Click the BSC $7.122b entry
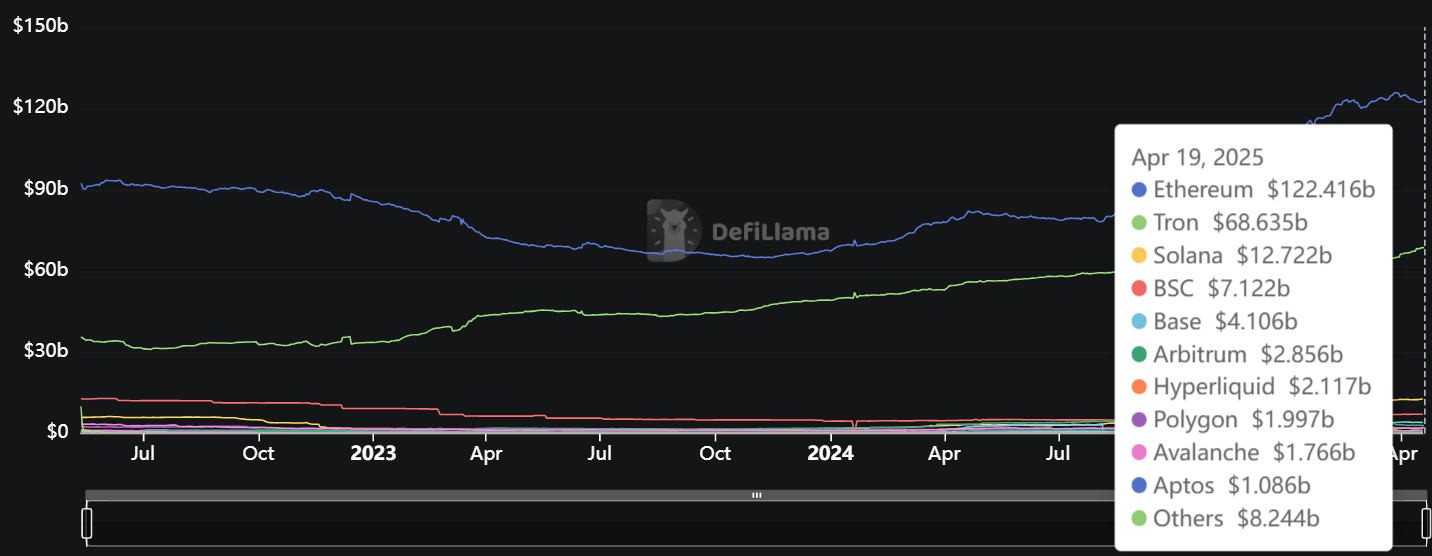 tap(1211, 289)
